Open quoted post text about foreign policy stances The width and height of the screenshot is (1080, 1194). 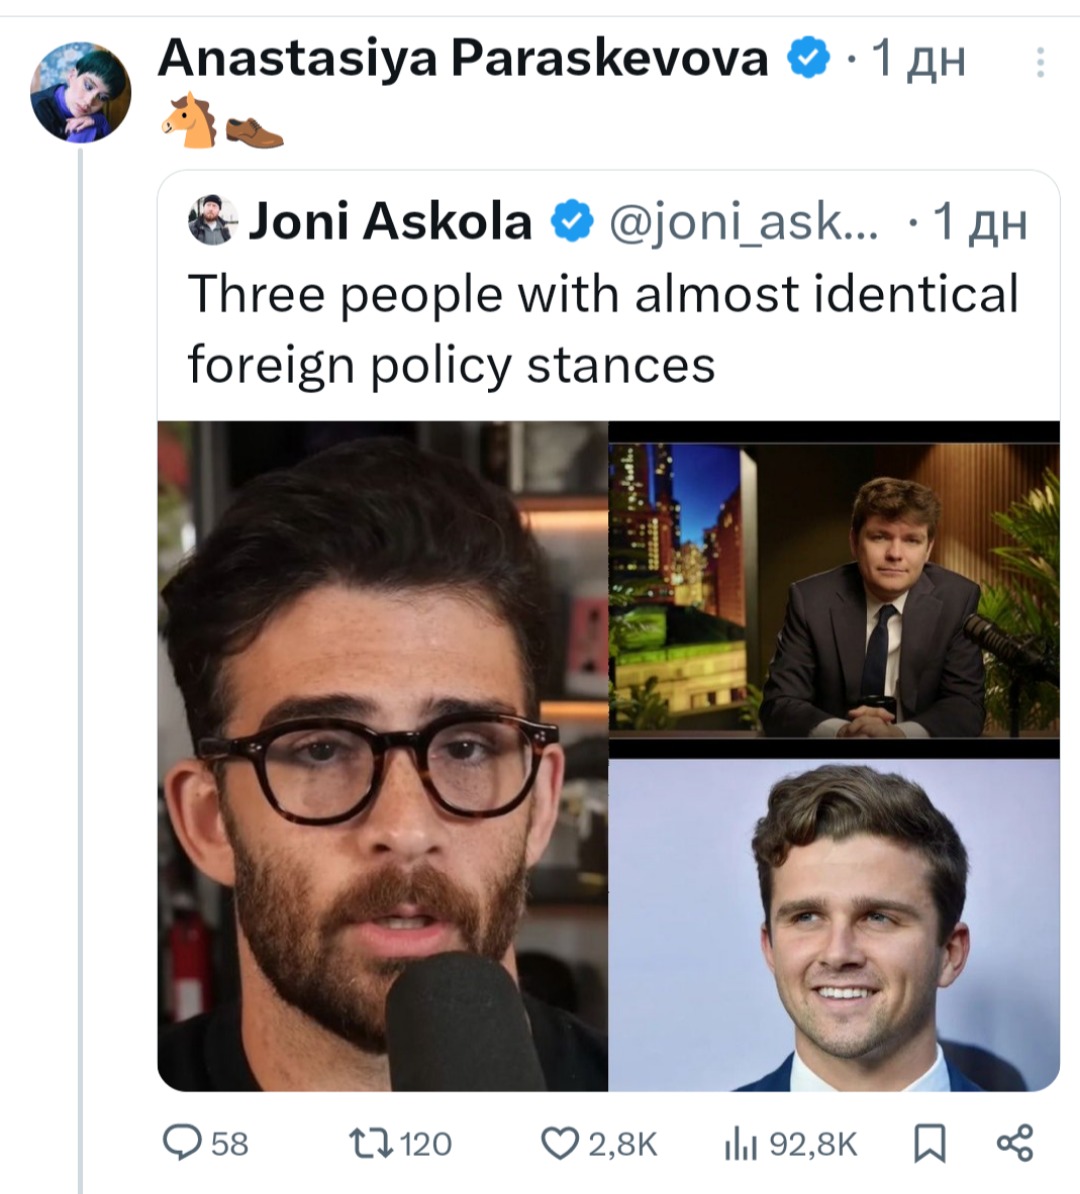[x=602, y=328]
